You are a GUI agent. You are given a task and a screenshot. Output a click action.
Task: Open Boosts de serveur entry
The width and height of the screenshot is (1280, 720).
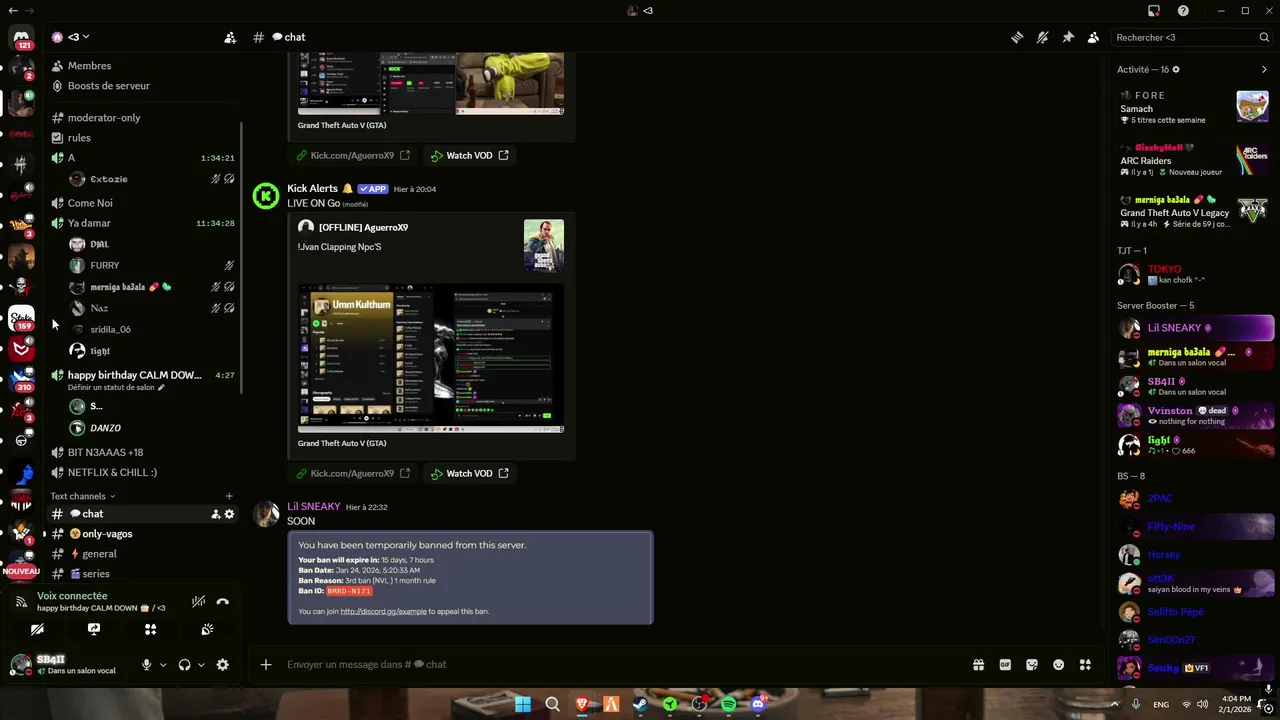tap(144, 86)
